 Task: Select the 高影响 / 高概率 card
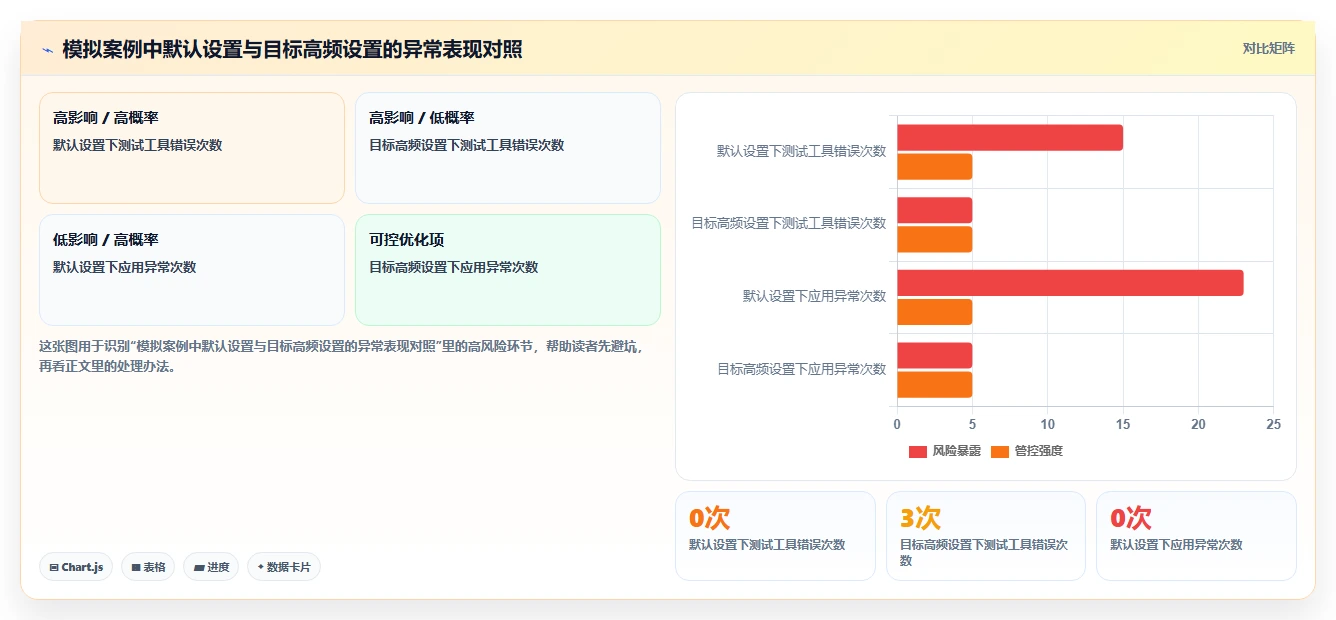click(192, 148)
